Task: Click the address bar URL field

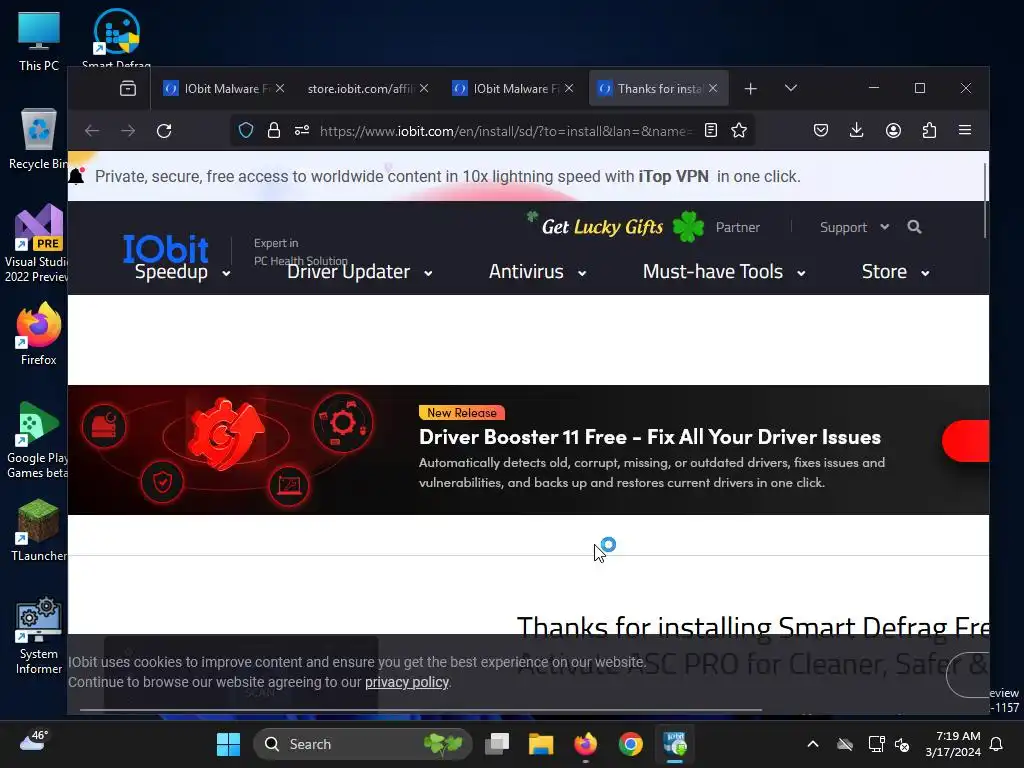Action: [x=505, y=131]
